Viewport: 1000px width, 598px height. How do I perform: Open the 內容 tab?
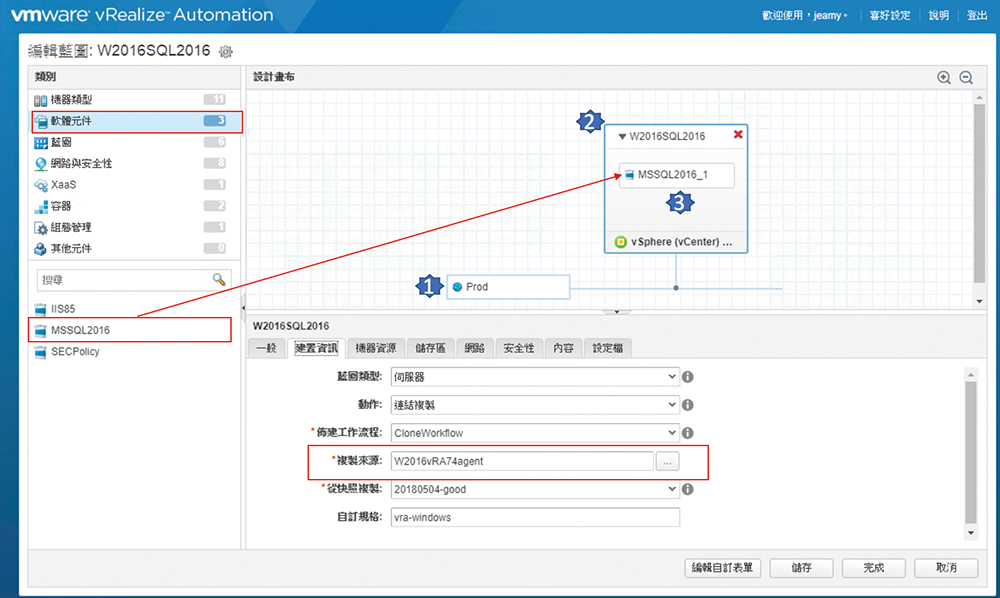pos(563,348)
